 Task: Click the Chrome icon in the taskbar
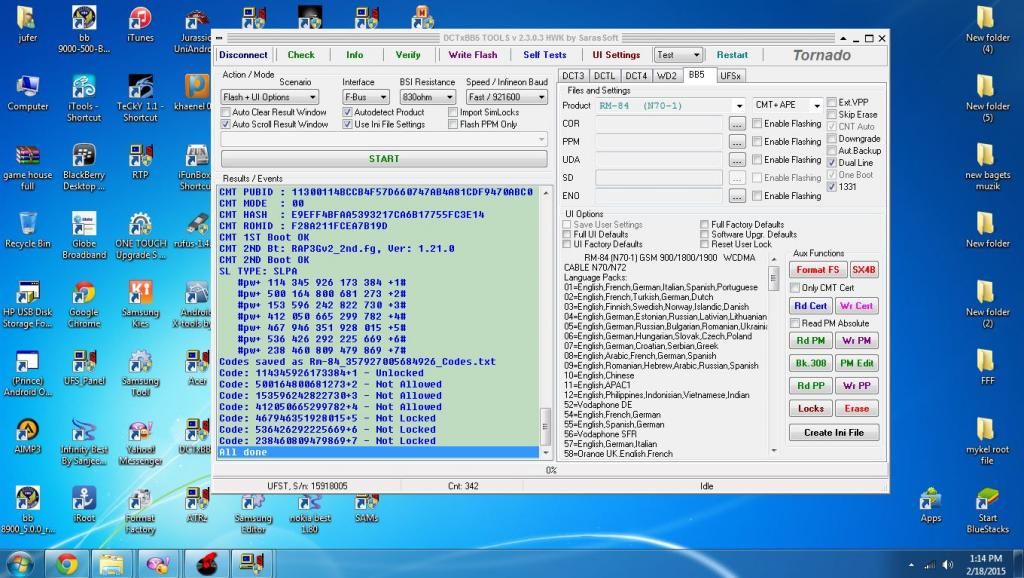tap(67, 563)
